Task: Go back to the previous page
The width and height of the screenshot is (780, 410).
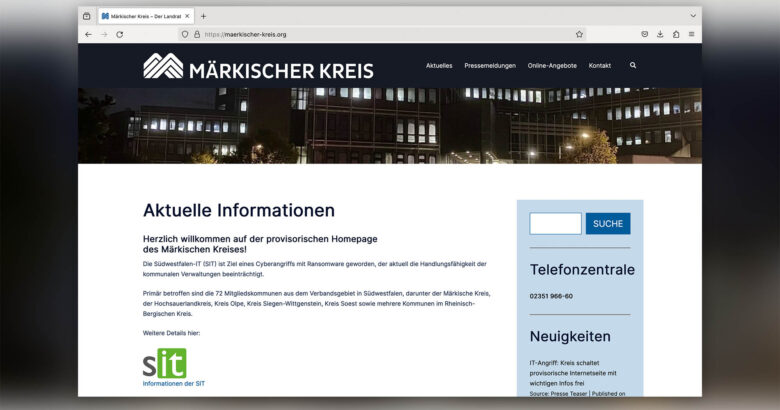Action: pyautogui.click(x=88, y=34)
